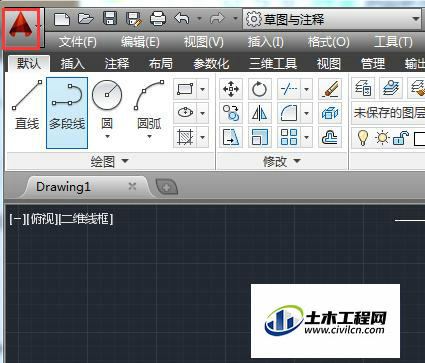
Task: Open the Layer Properties manager icon
Action: (x=363, y=88)
